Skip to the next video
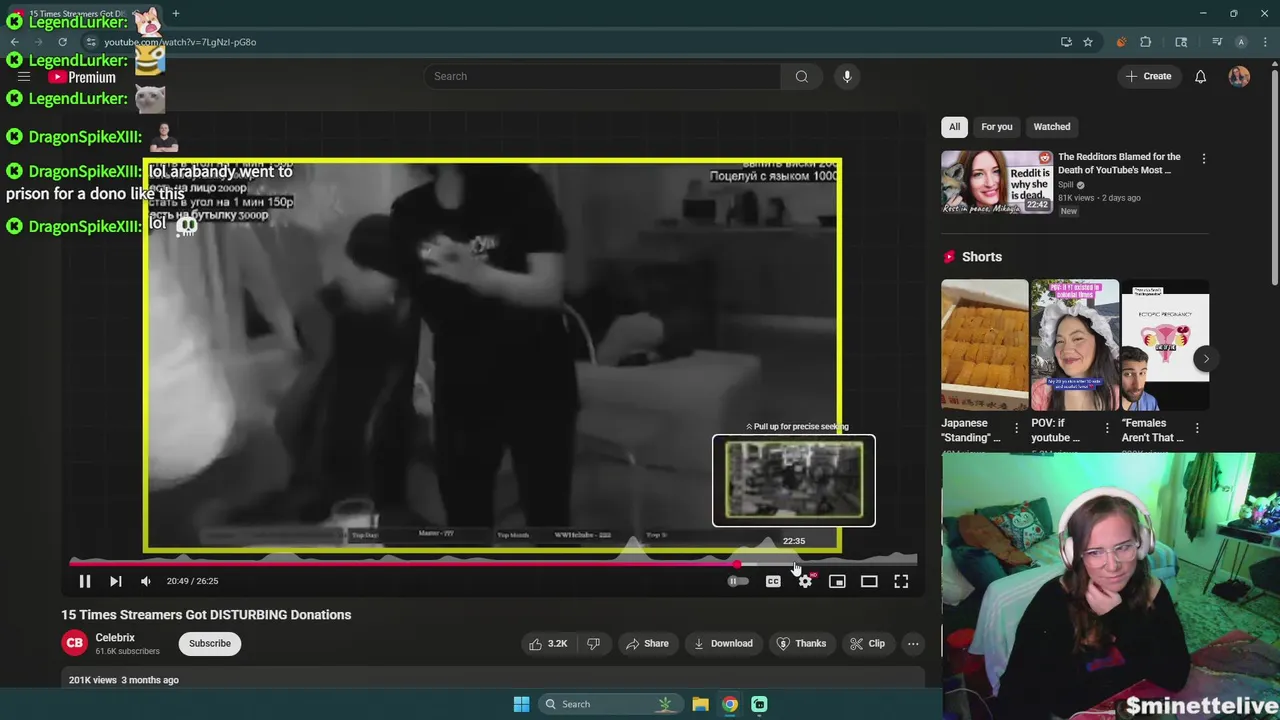 click(116, 581)
